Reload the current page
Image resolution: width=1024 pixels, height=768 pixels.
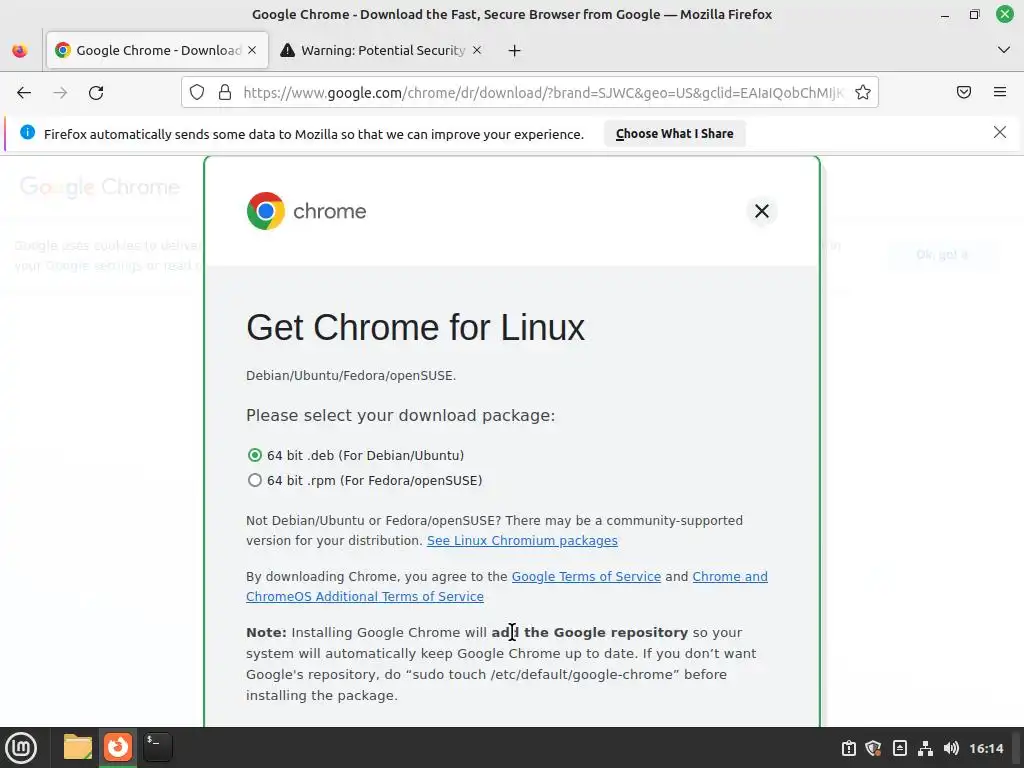96,93
